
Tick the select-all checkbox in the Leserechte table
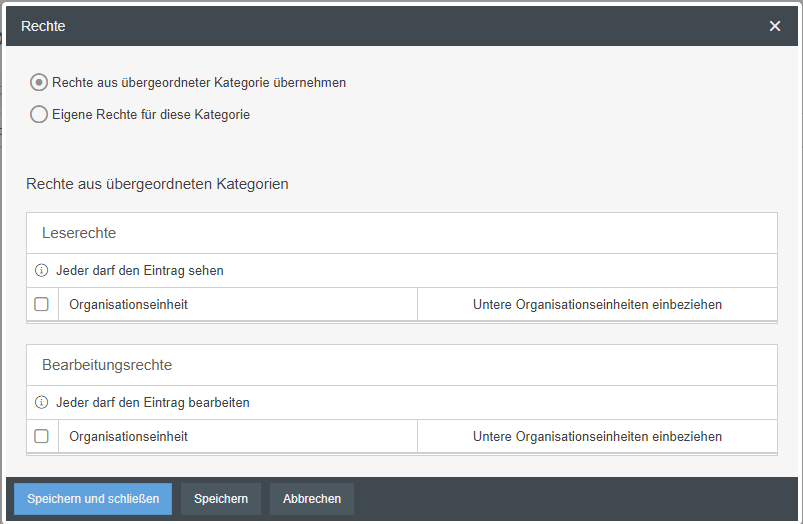click(42, 304)
